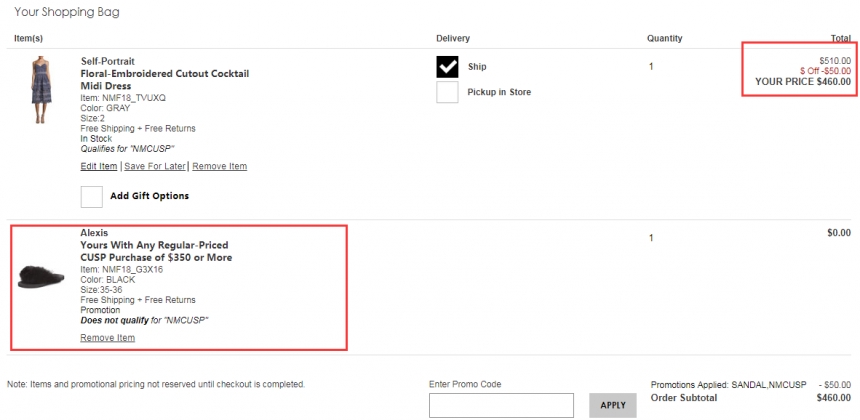Viewport: 860px width, 420px height.
Task: Uncheck the Ship delivery checkbox
Action: pyautogui.click(x=448, y=67)
